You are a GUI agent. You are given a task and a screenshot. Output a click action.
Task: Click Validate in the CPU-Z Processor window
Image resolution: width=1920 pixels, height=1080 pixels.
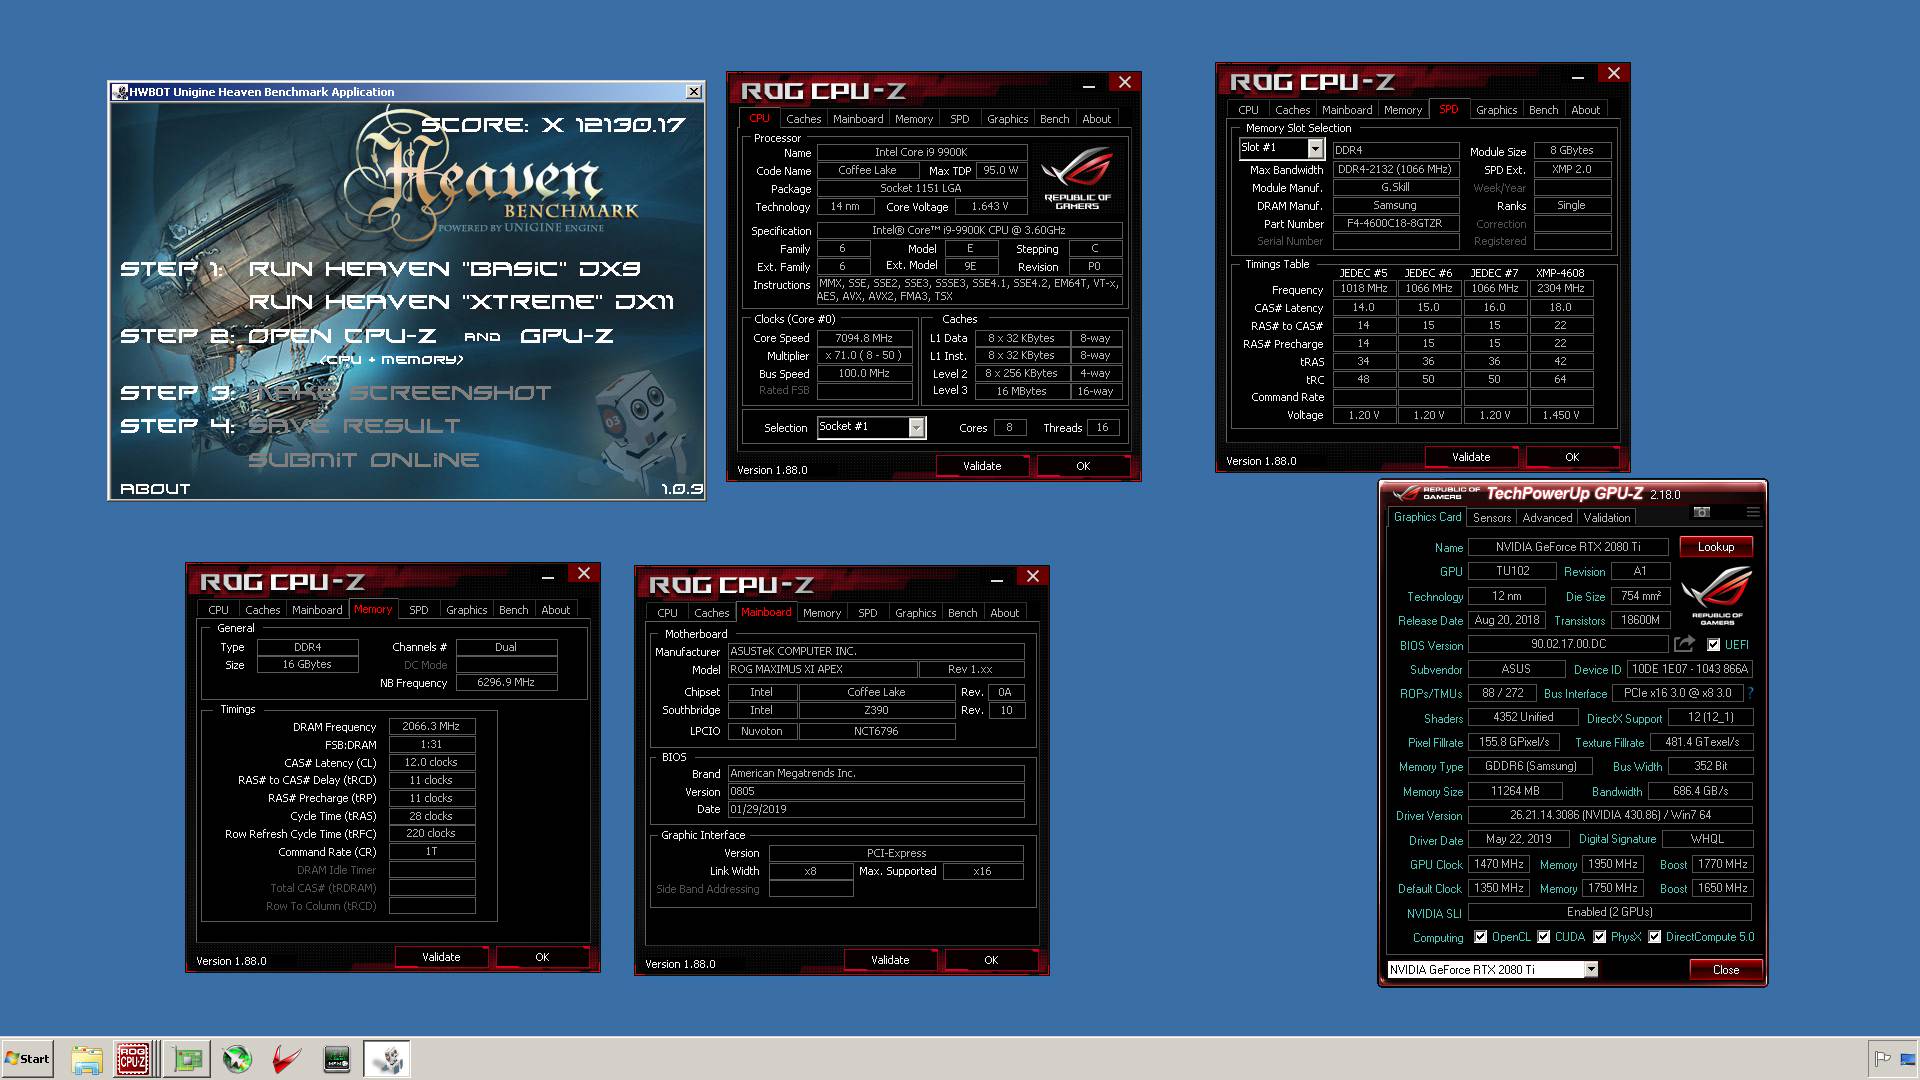pos(982,466)
